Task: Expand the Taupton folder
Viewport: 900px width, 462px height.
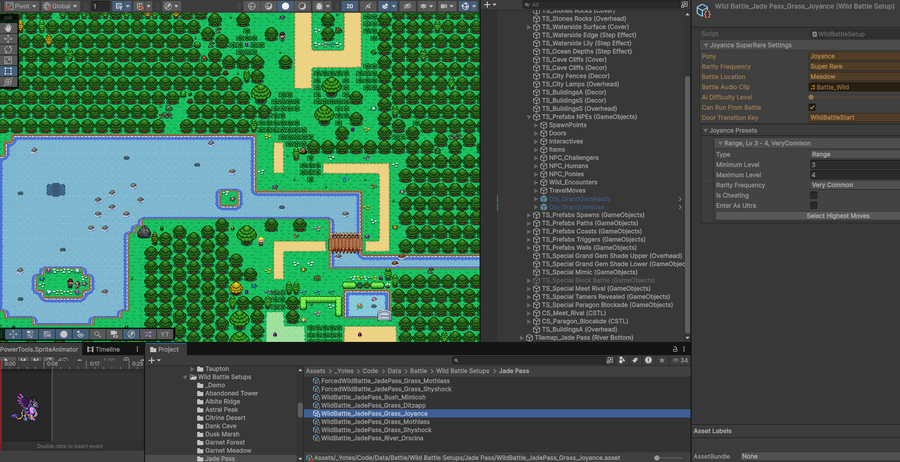Action: [192, 369]
